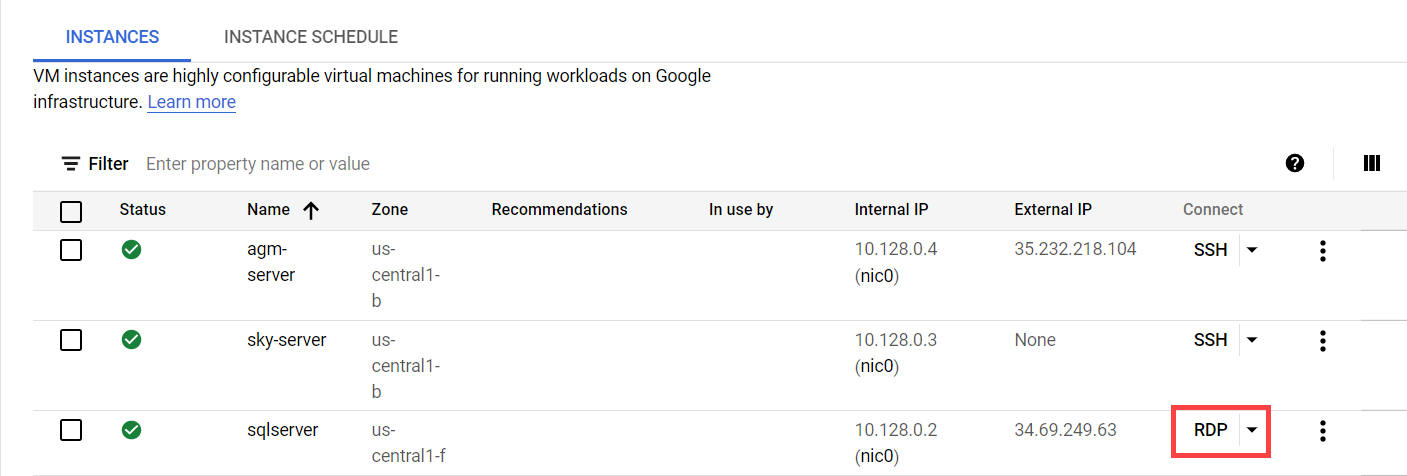Select the agm-server checkbox

[71, 250]
